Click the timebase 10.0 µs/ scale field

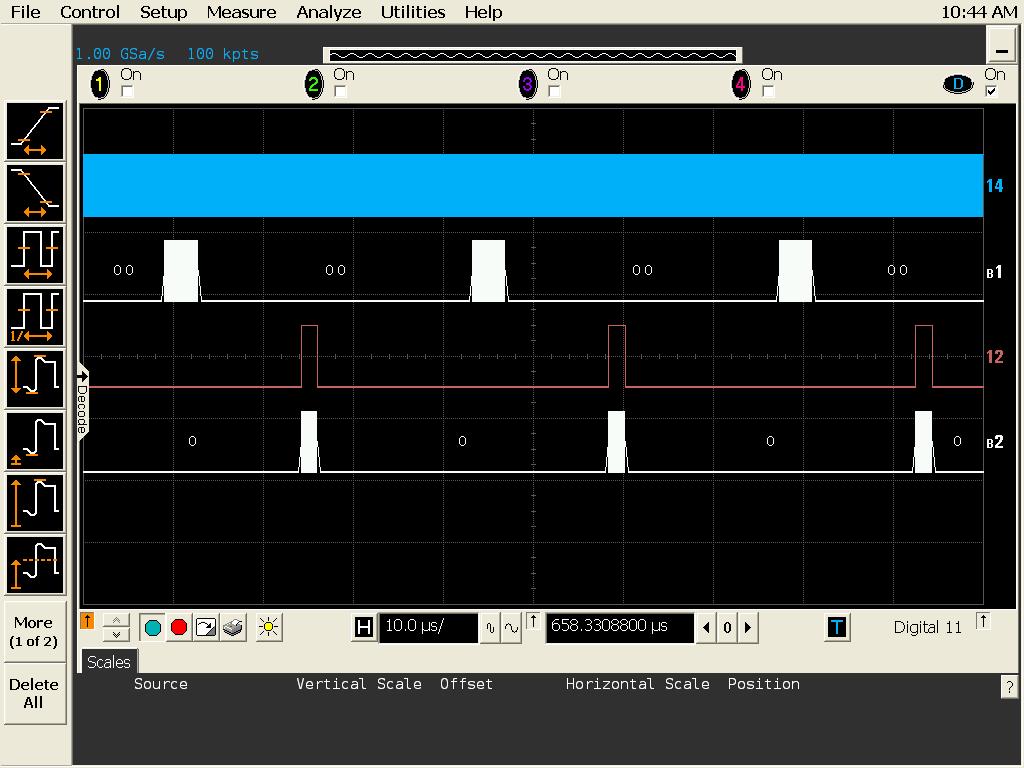pyautogui.click(x=428, y=628)
